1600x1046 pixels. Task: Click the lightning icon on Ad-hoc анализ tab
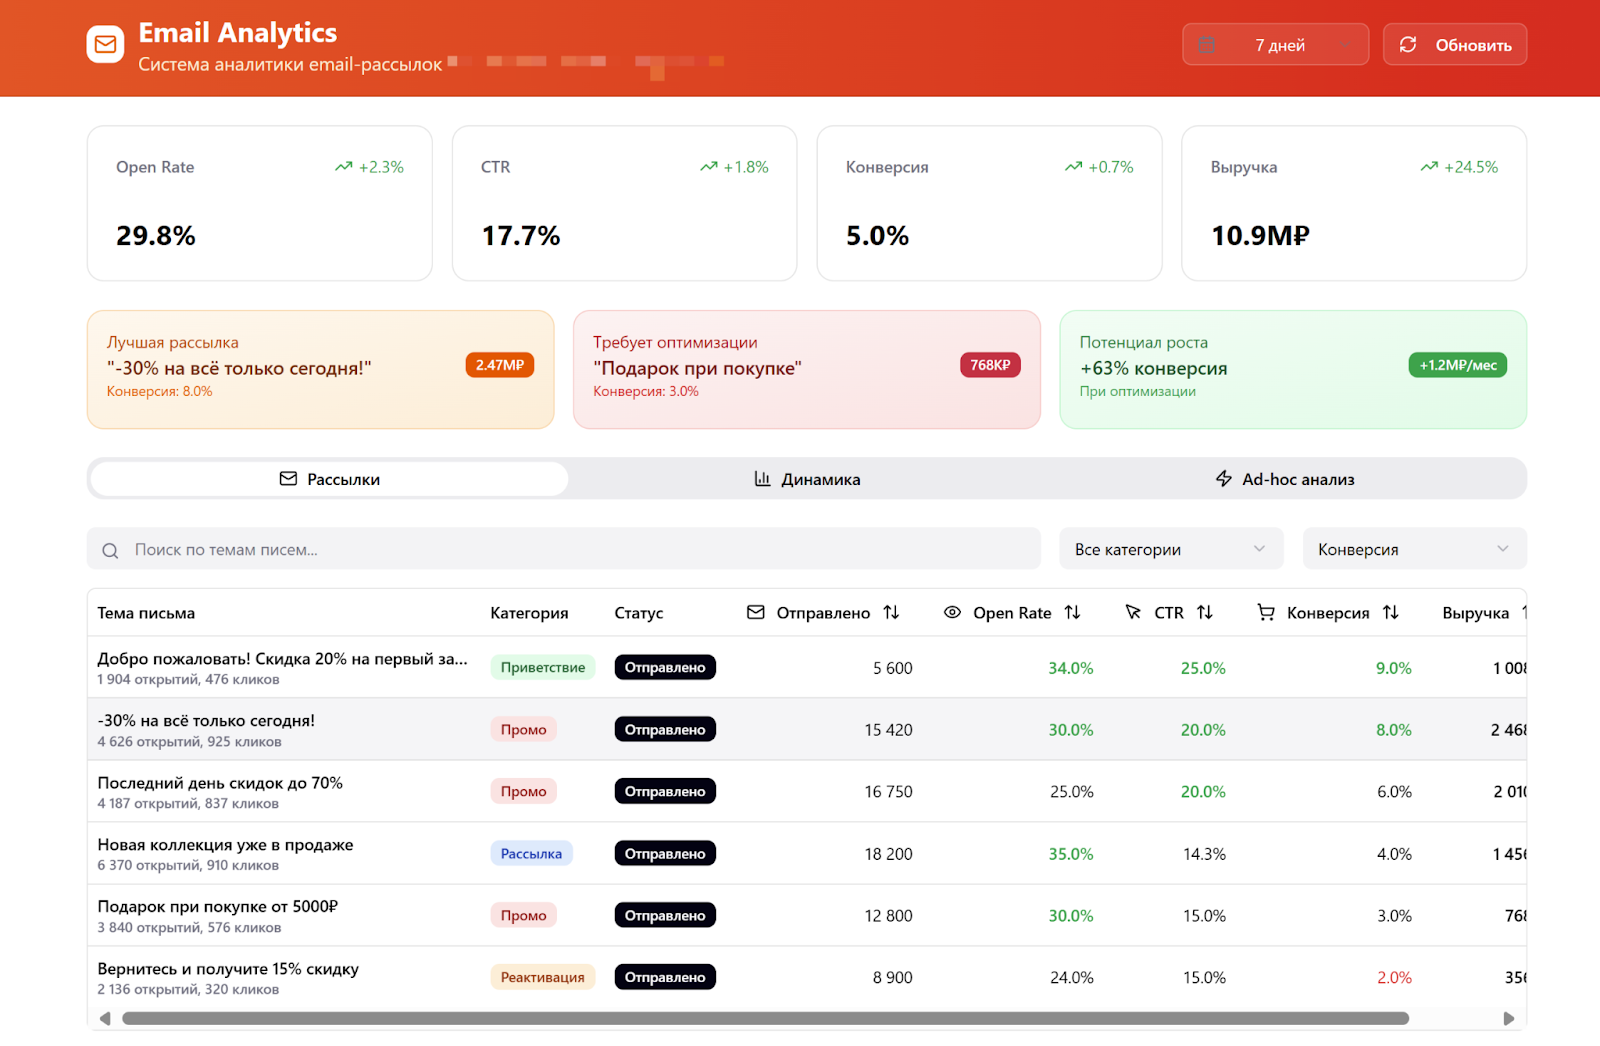1224,479
